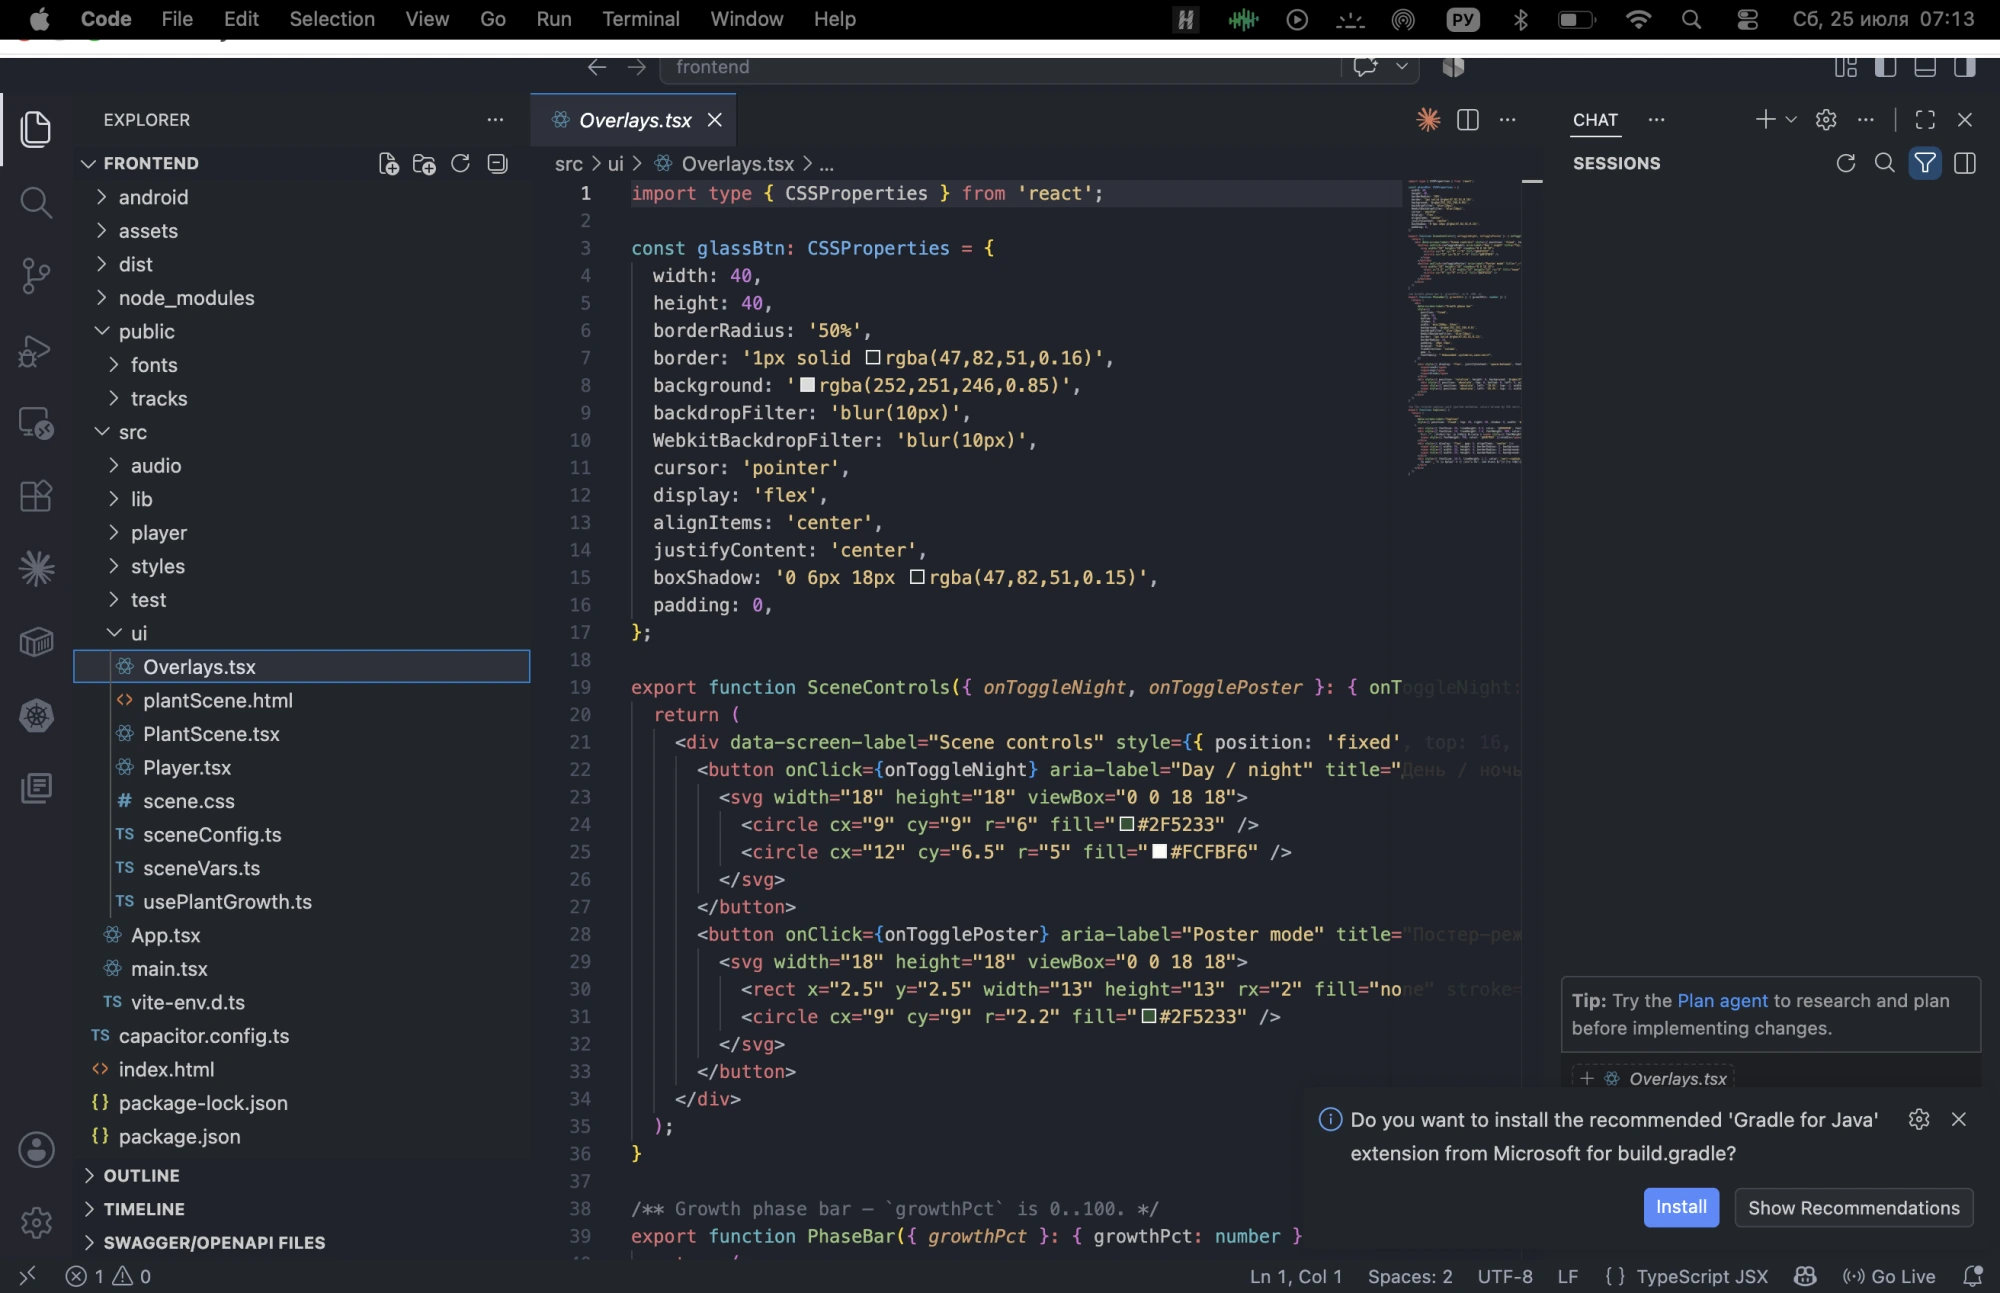This screenshot has height=1293, width=2000.
Task: Start Go Live server from status bar
Action: [x=1890, y=1276]
